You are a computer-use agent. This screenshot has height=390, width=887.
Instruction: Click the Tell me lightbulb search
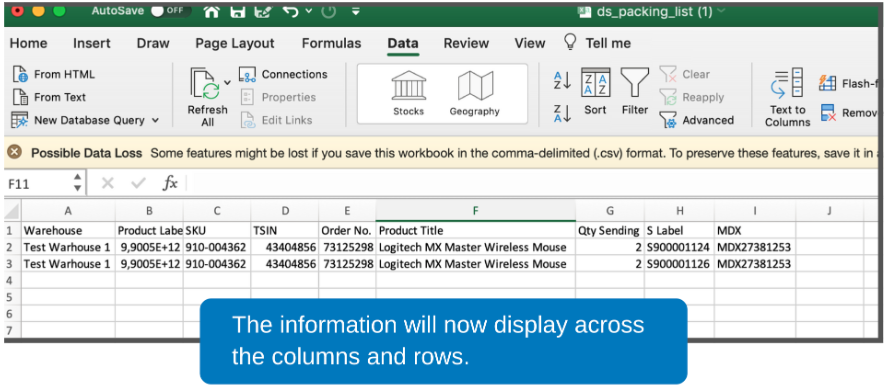[597, 44]
